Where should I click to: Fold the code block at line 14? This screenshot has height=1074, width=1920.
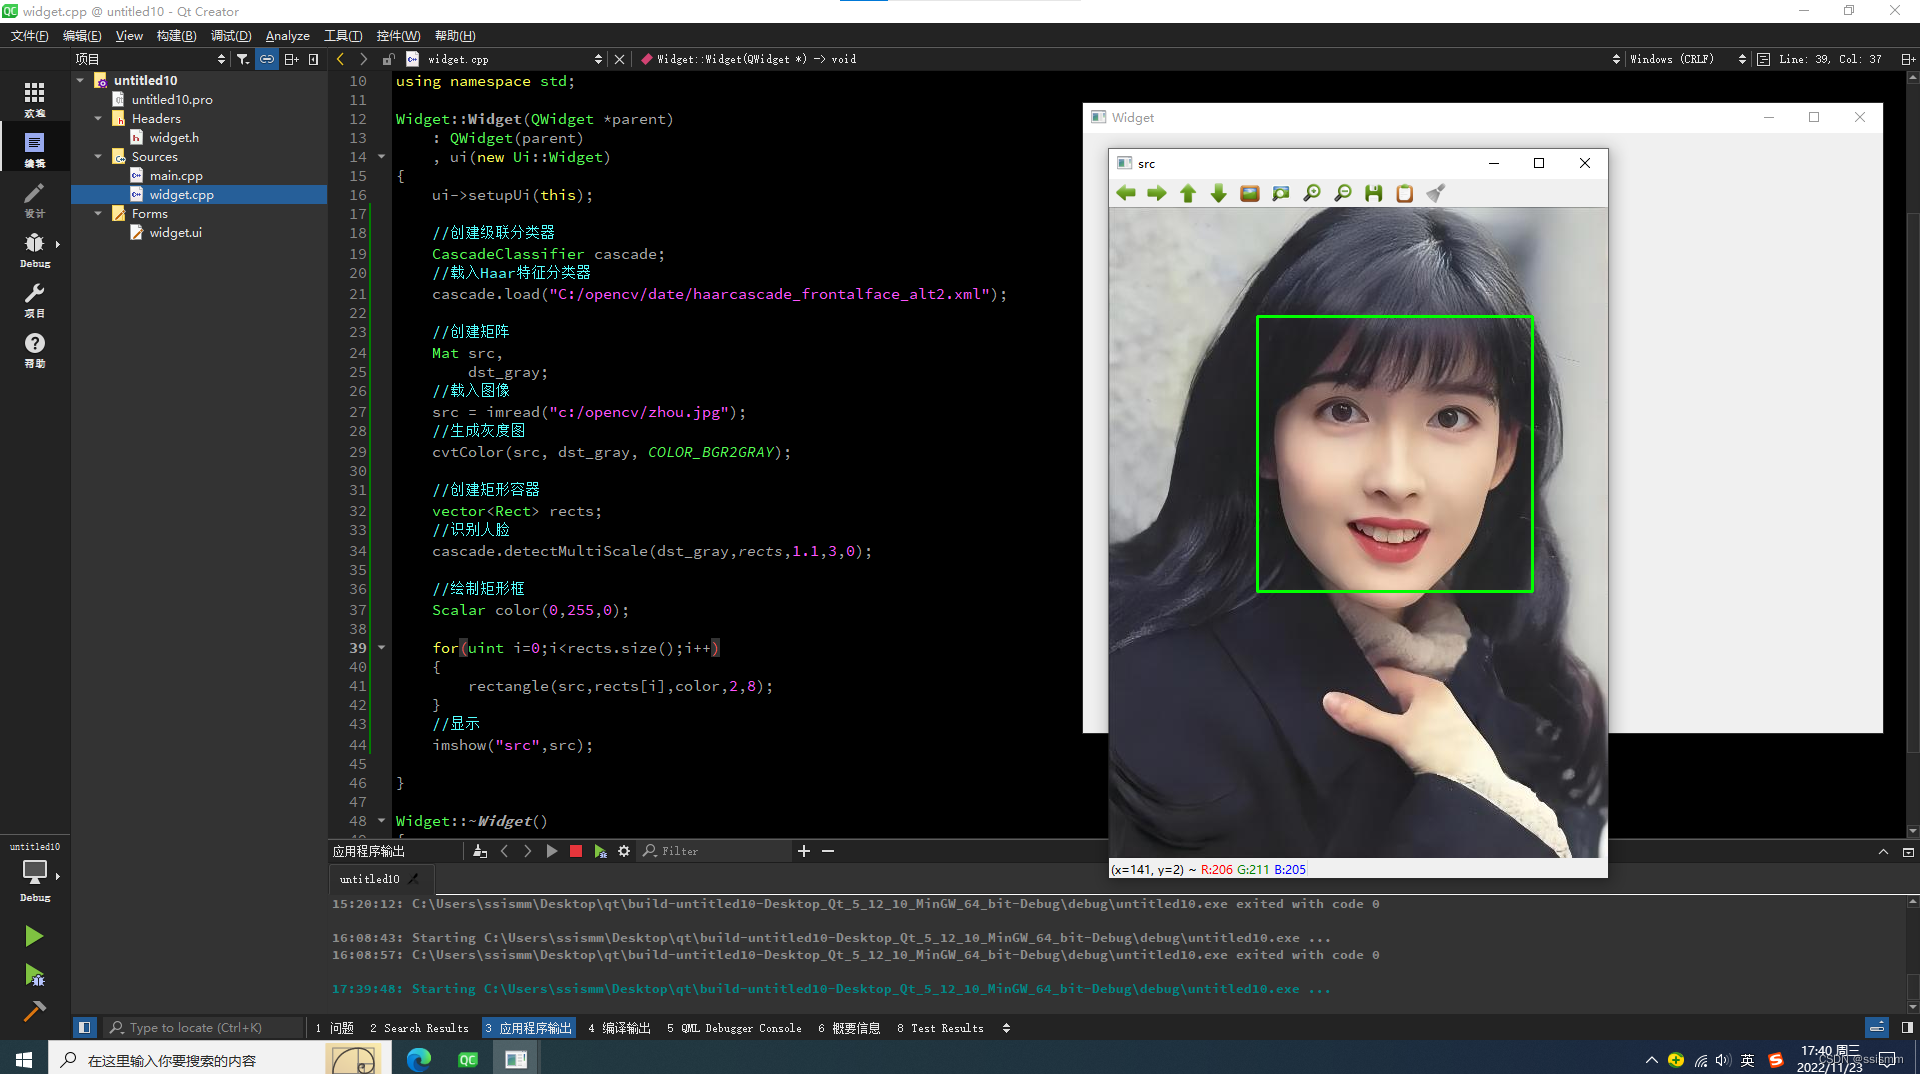(x=381, y=157)
